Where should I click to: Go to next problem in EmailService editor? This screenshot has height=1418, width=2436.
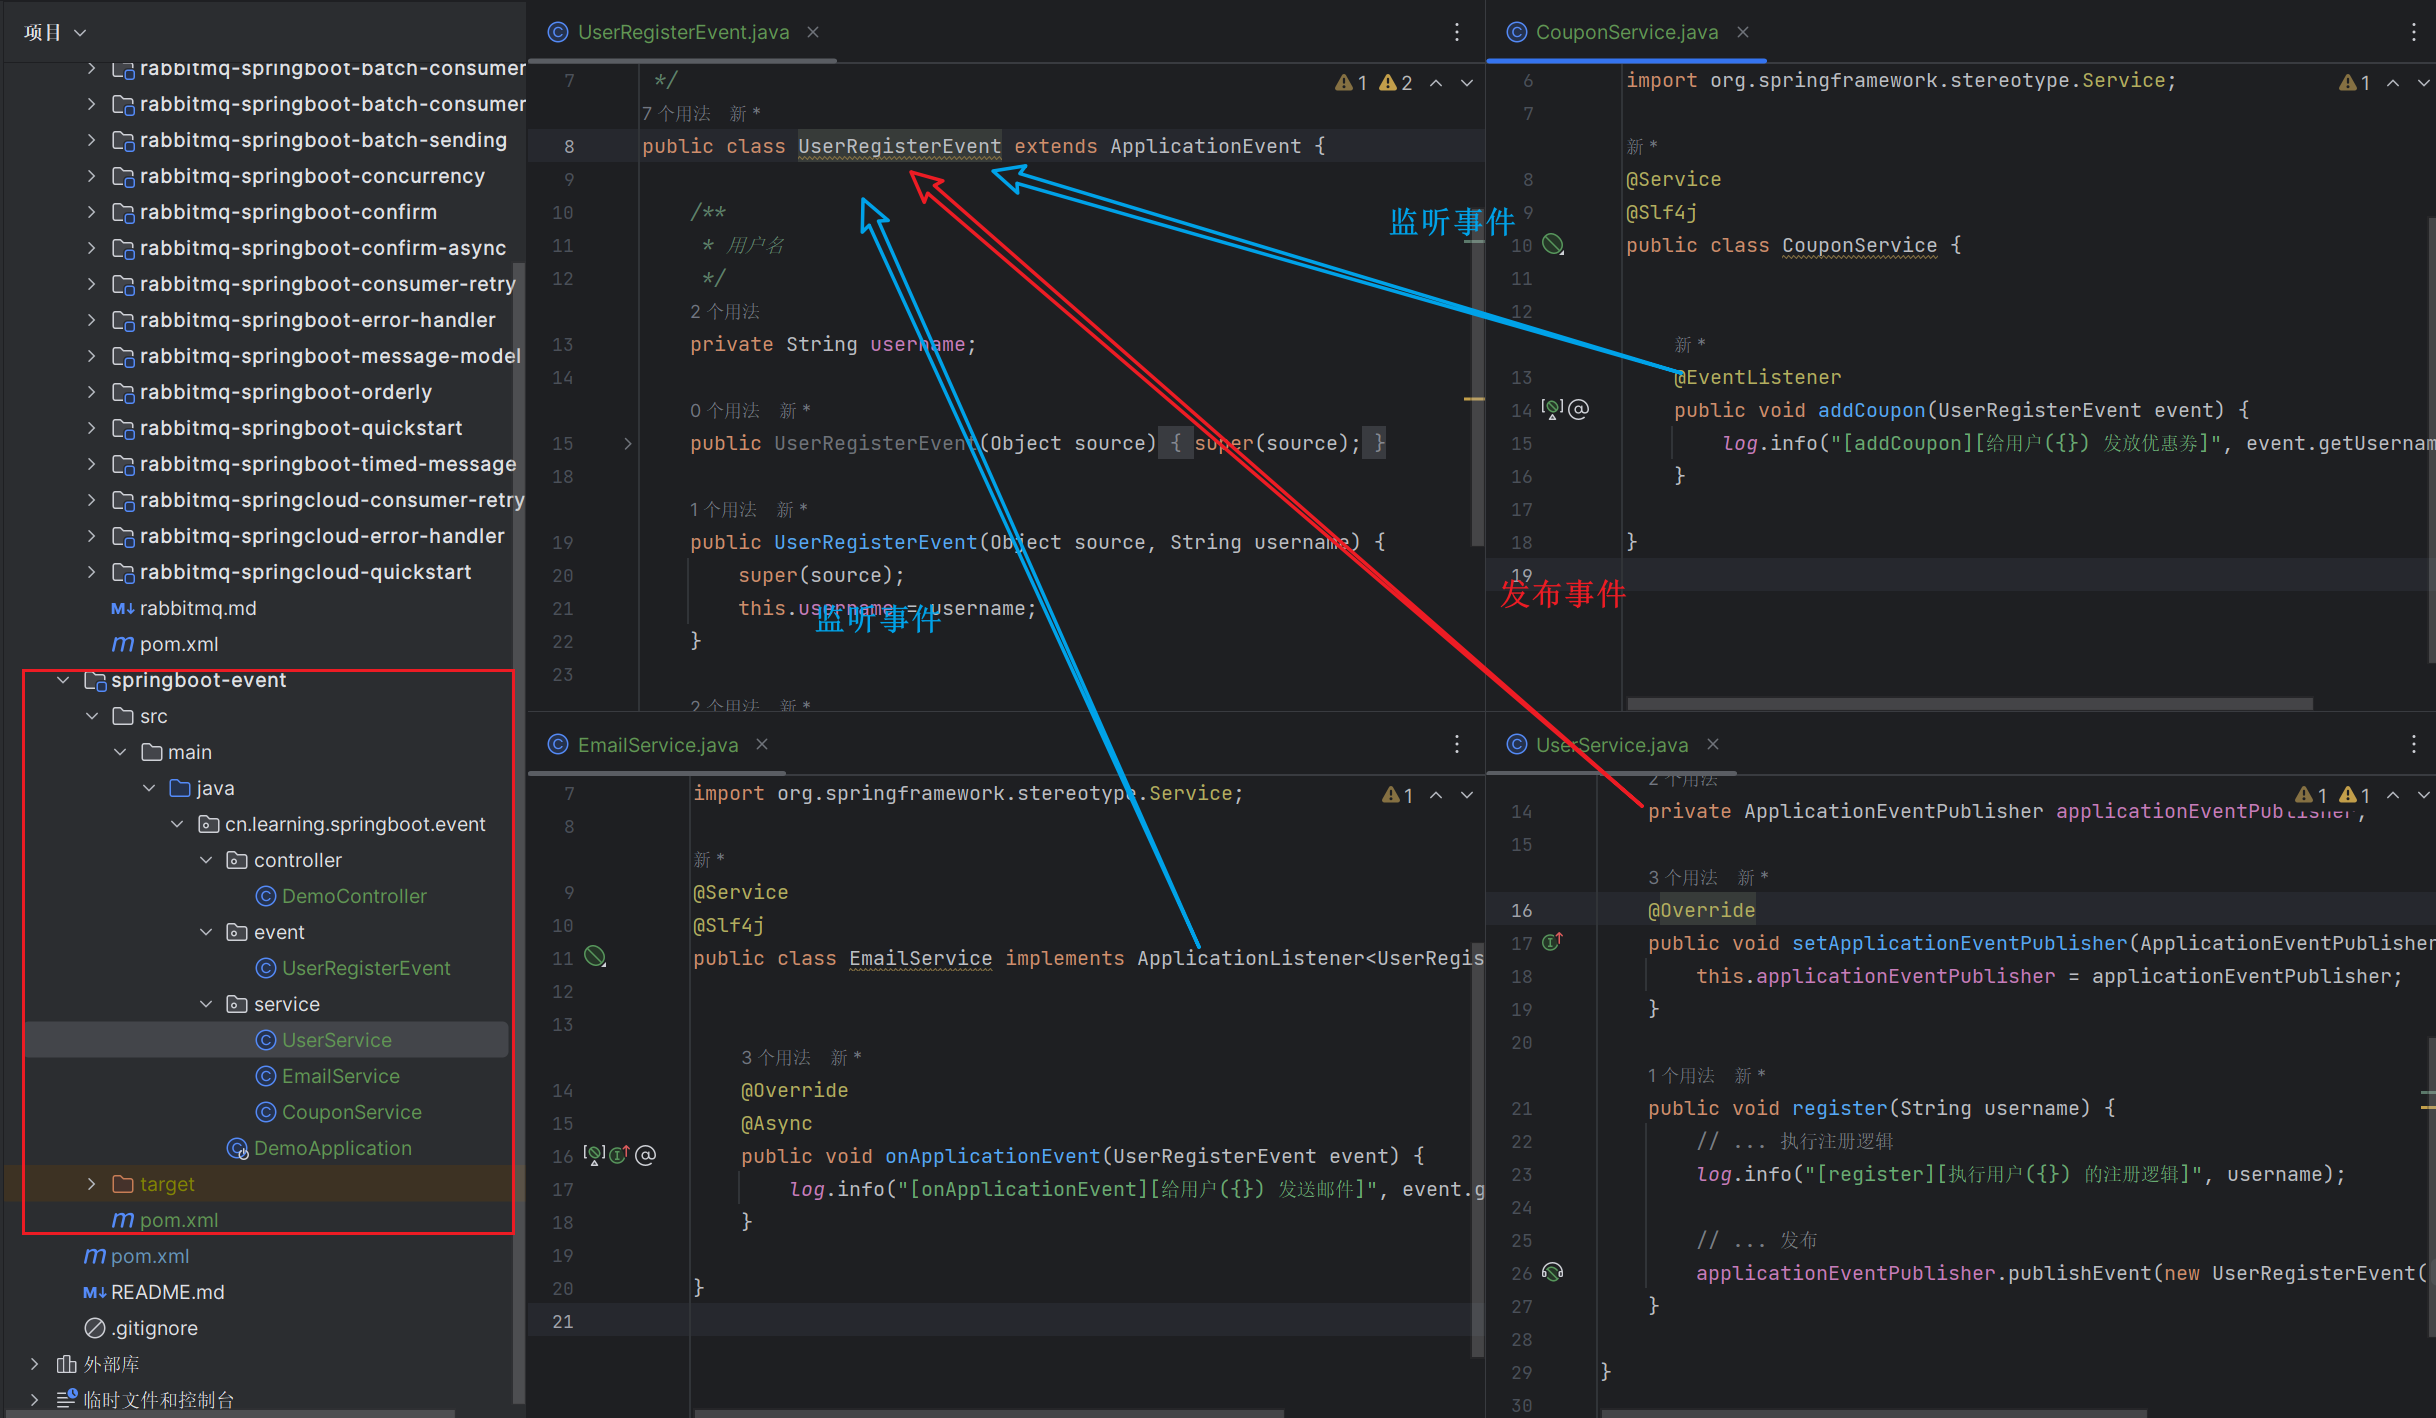1467,795
